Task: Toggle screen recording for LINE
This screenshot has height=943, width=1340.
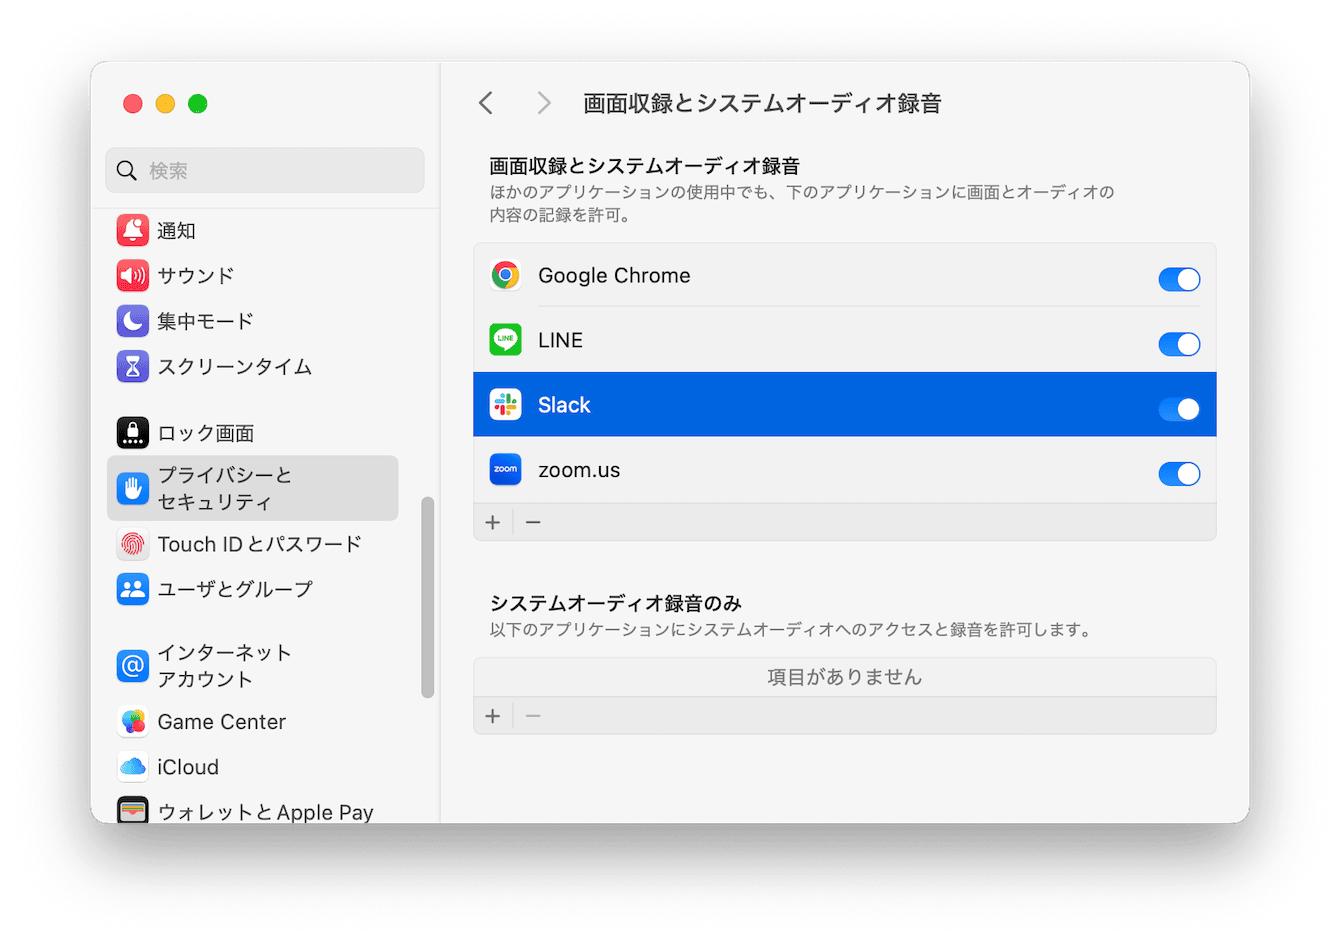Action: (1179, 344)
